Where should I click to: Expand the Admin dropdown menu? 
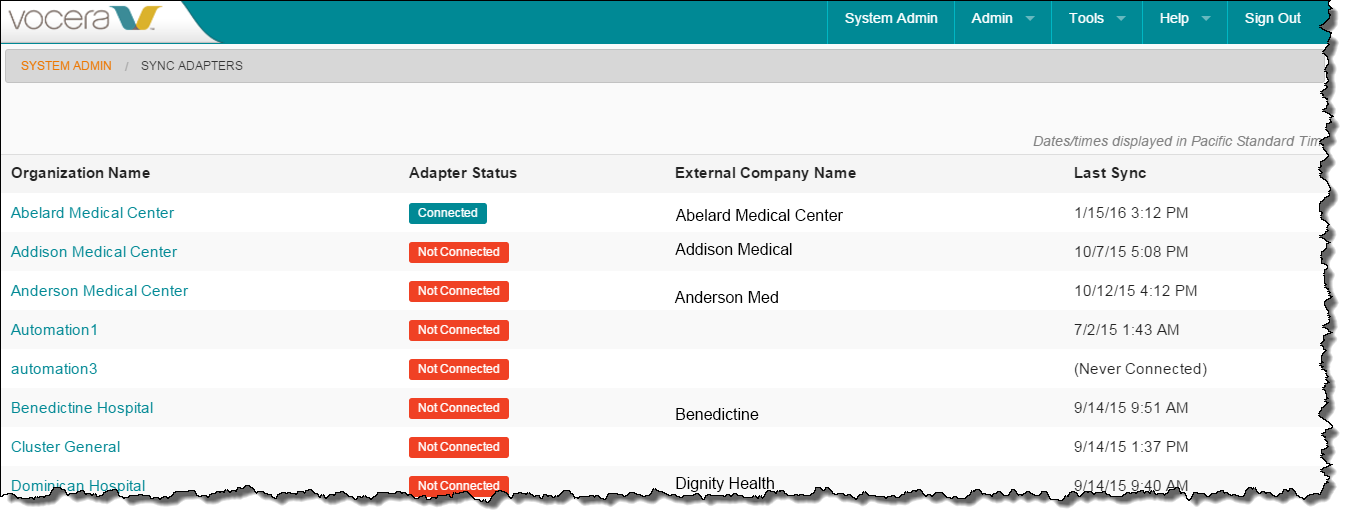click(x=1002, y=18)
